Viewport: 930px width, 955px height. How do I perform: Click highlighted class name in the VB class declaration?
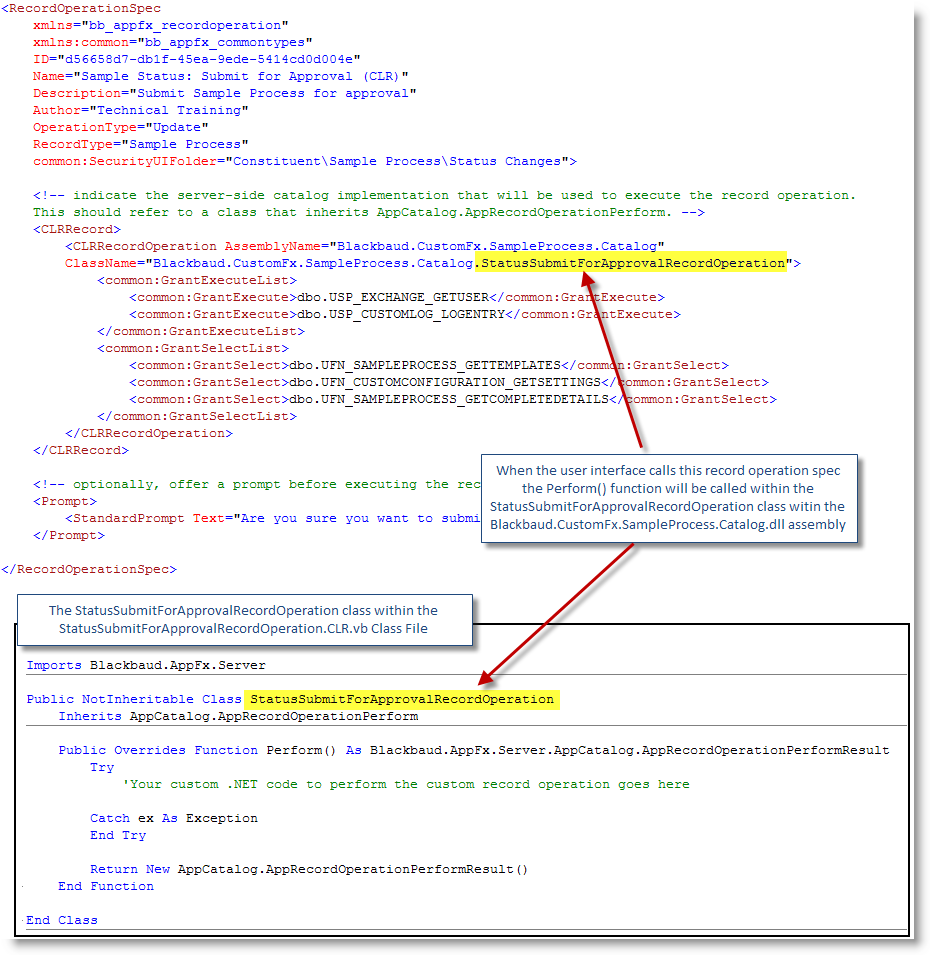click(x=402, y=700)
